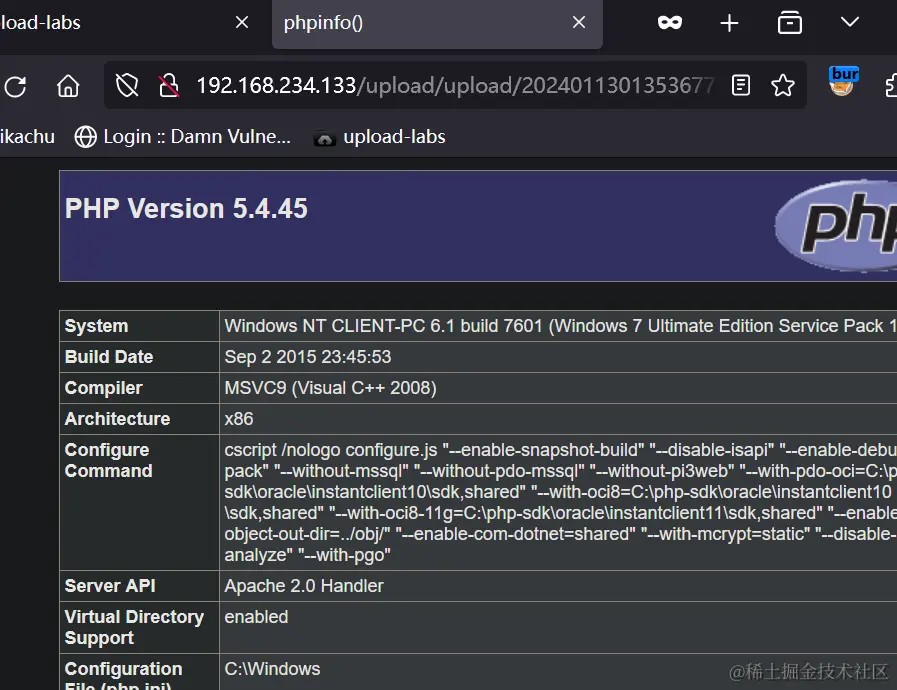Select the Compiler label
The height and width of the screenshot is (690, 897).
[x=104, y=388]
